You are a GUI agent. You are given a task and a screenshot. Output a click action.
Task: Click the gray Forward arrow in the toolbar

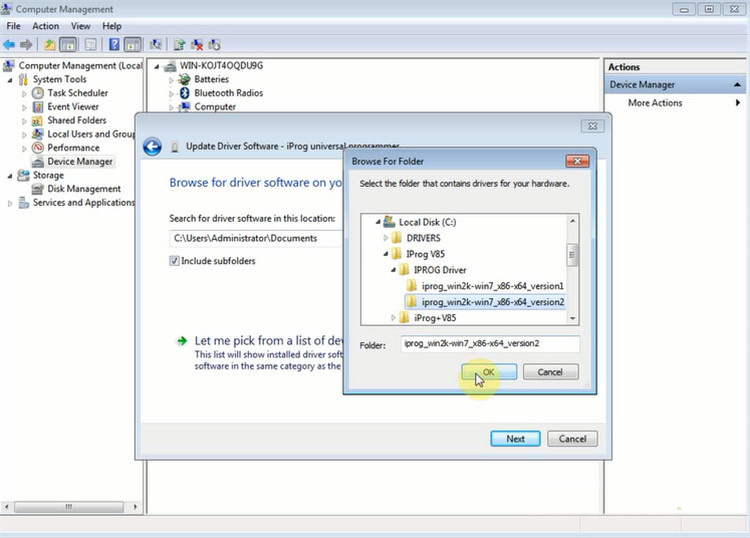point(26,45)
